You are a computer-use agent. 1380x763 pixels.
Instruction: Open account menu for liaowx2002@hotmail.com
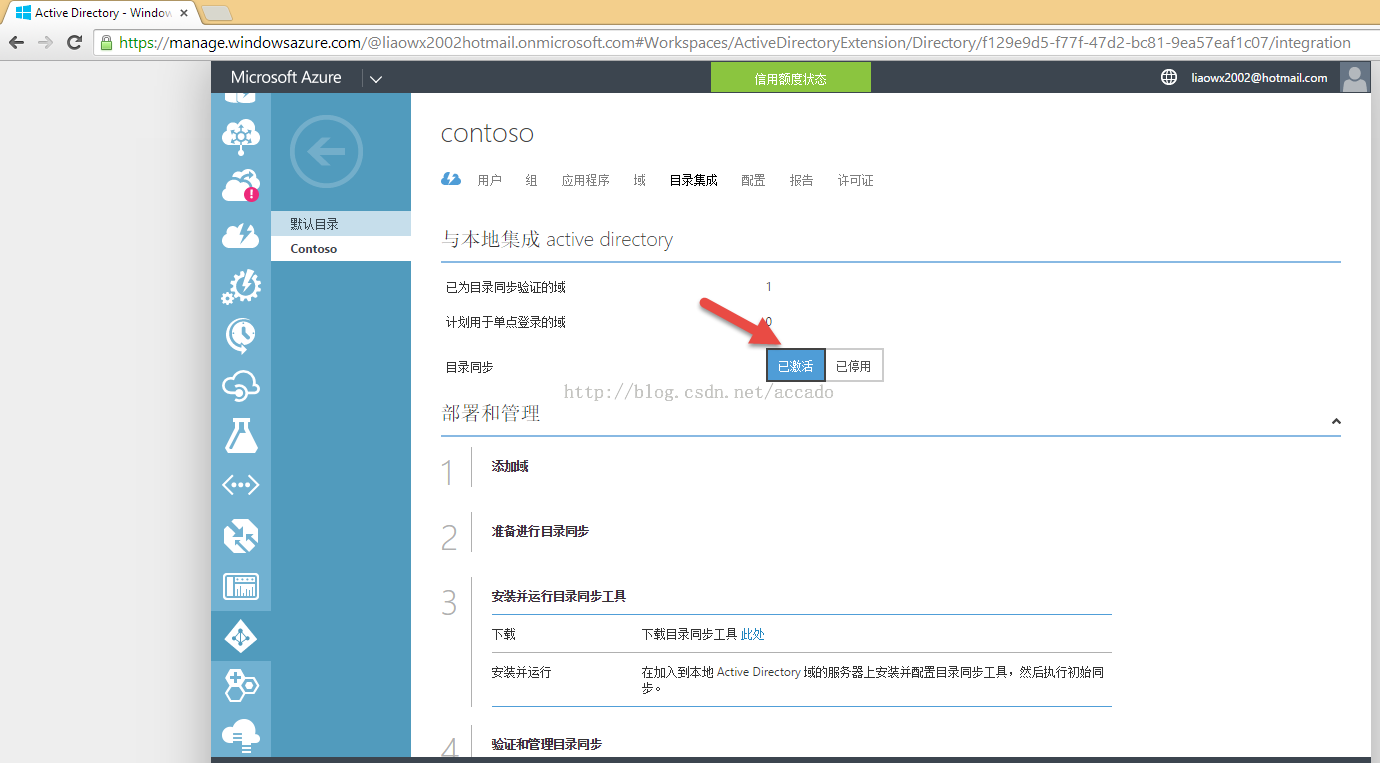pos(1259,78)
